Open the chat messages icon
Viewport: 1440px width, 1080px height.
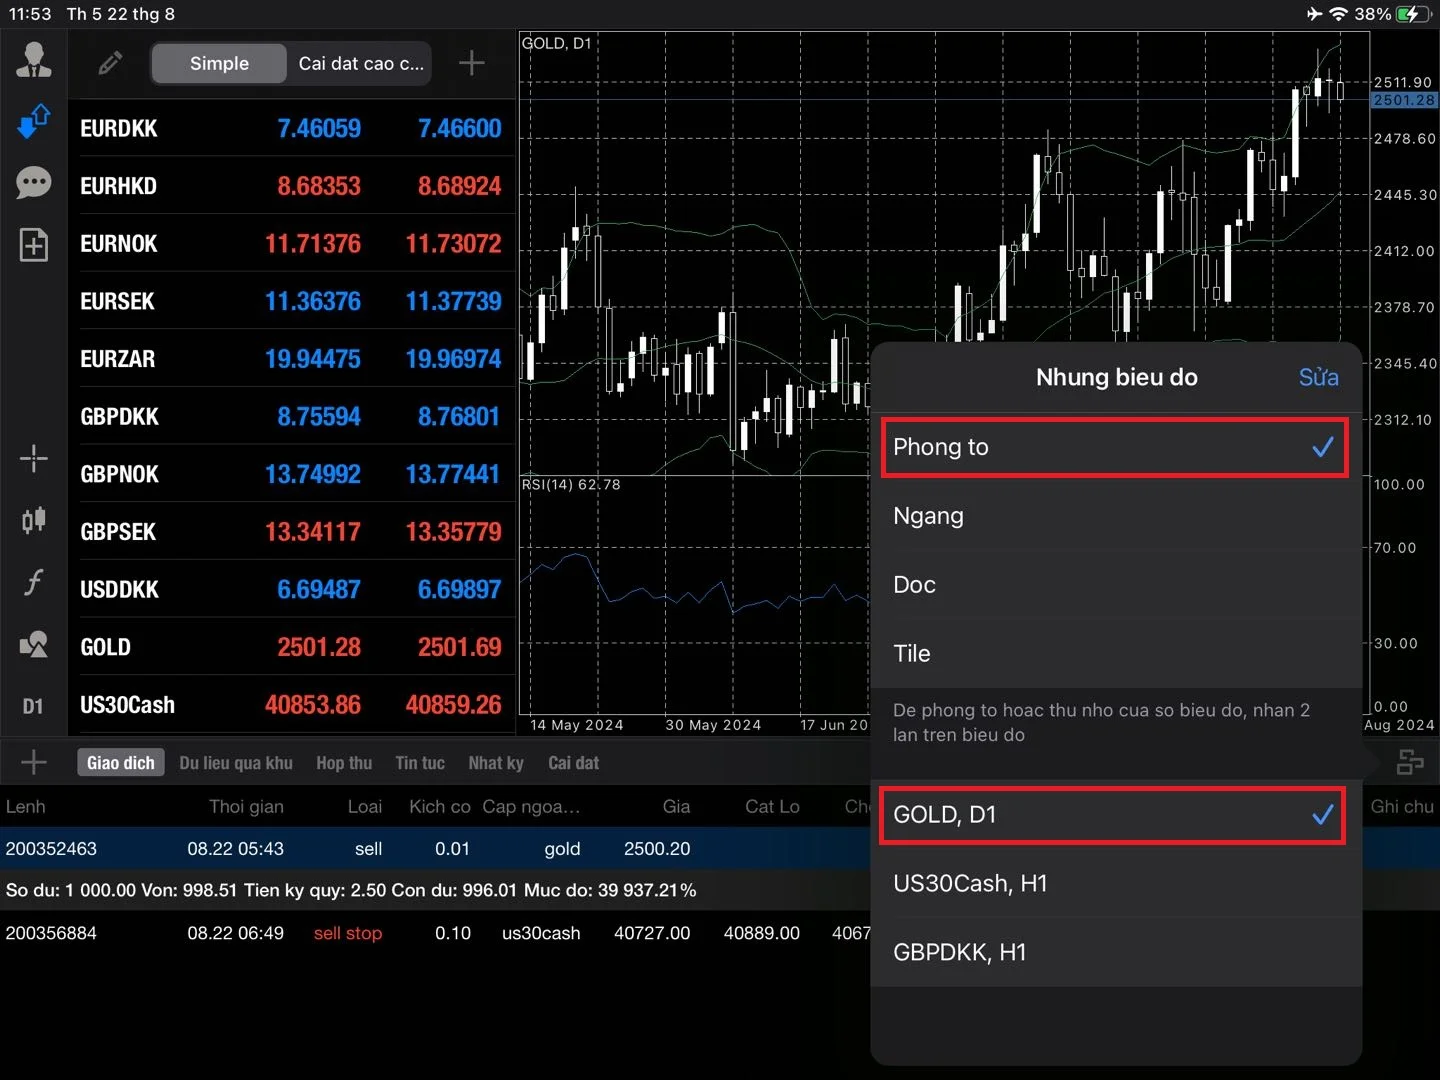[x=34, y=183]
